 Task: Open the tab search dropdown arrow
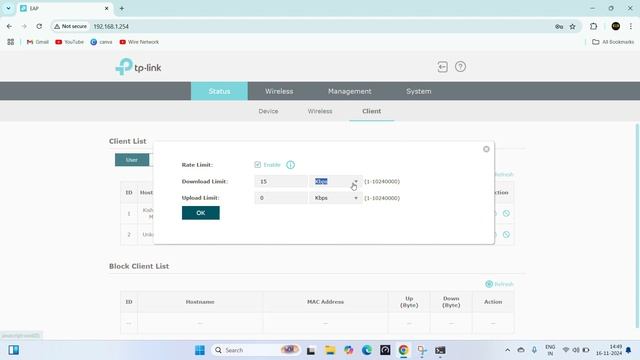(x=8, y=8)
